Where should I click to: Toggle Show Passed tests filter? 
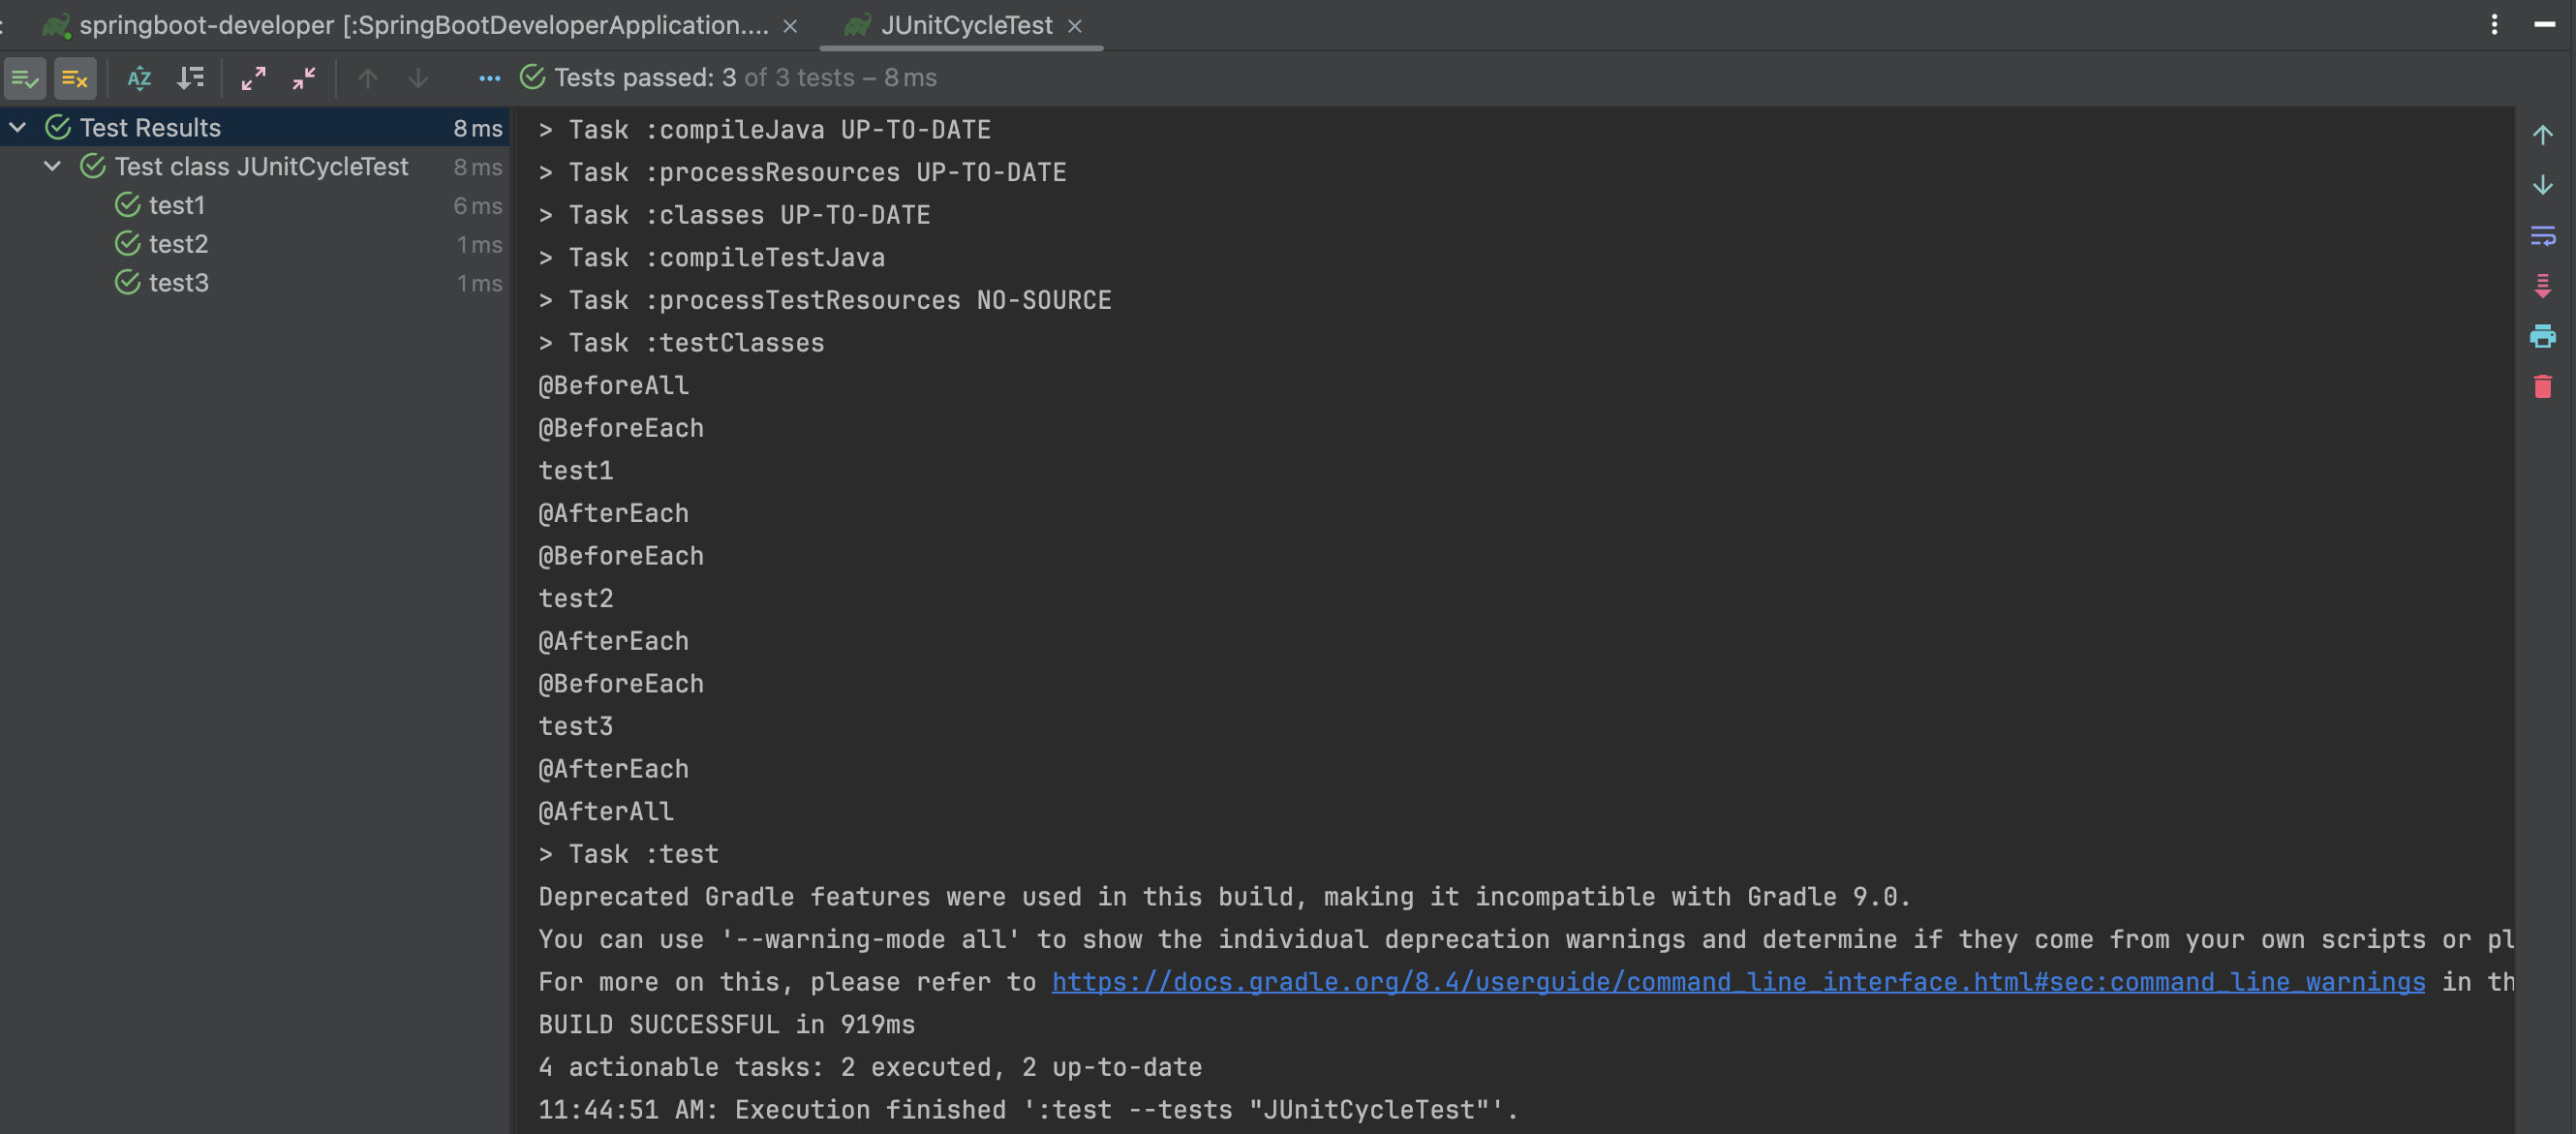pos(25,78)
